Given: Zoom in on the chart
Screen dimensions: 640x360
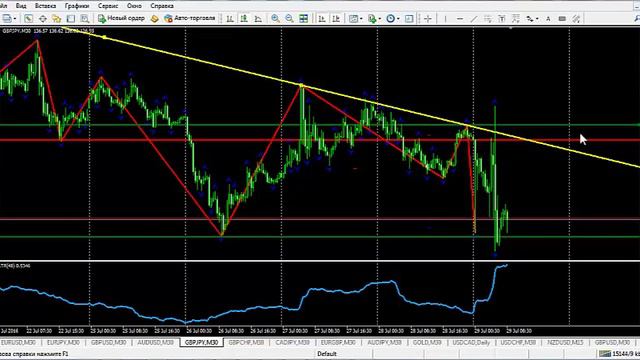Looking at the screenshot, I should [276, 18].
